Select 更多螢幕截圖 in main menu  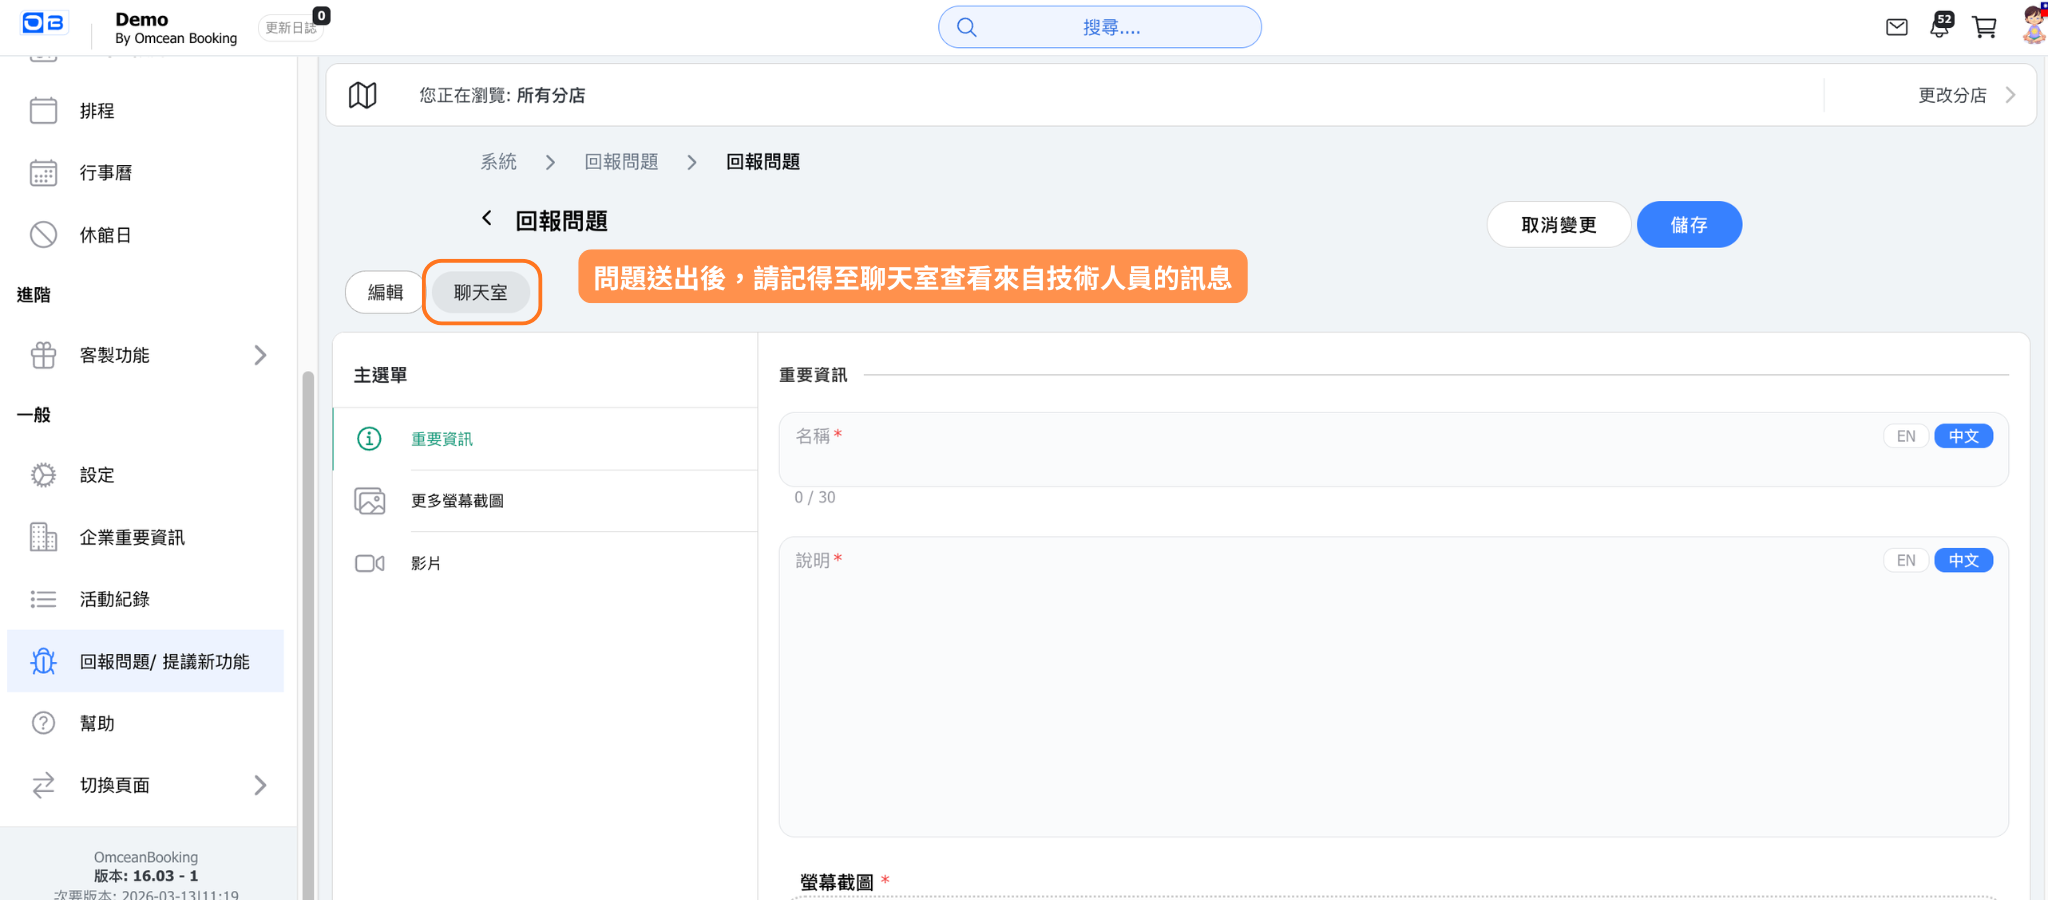pos(457,501)
